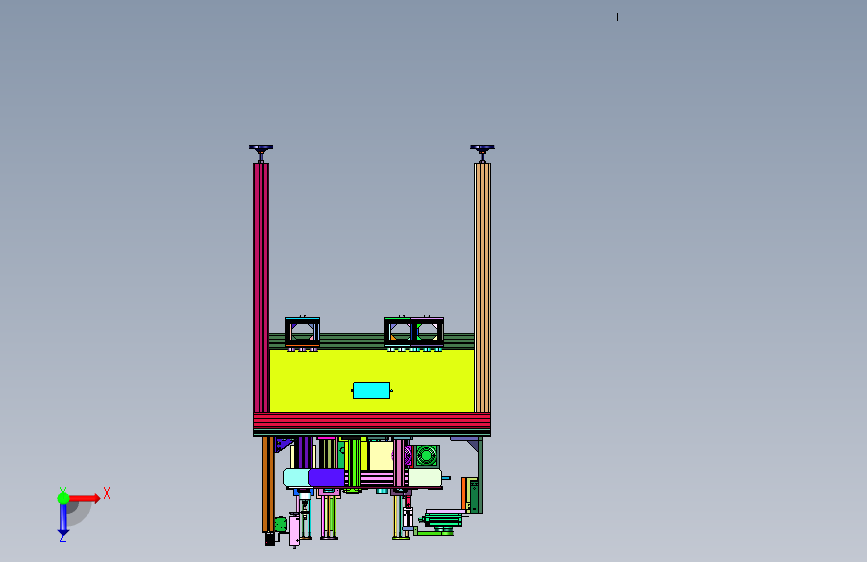Select the green-topped black frame box

pos(398,332)
